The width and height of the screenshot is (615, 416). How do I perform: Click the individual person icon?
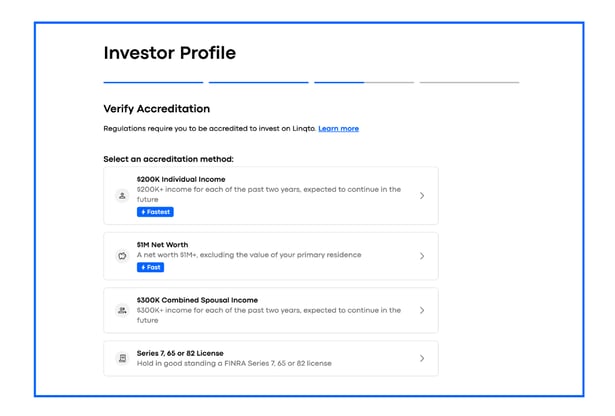[x=122, y=196]
